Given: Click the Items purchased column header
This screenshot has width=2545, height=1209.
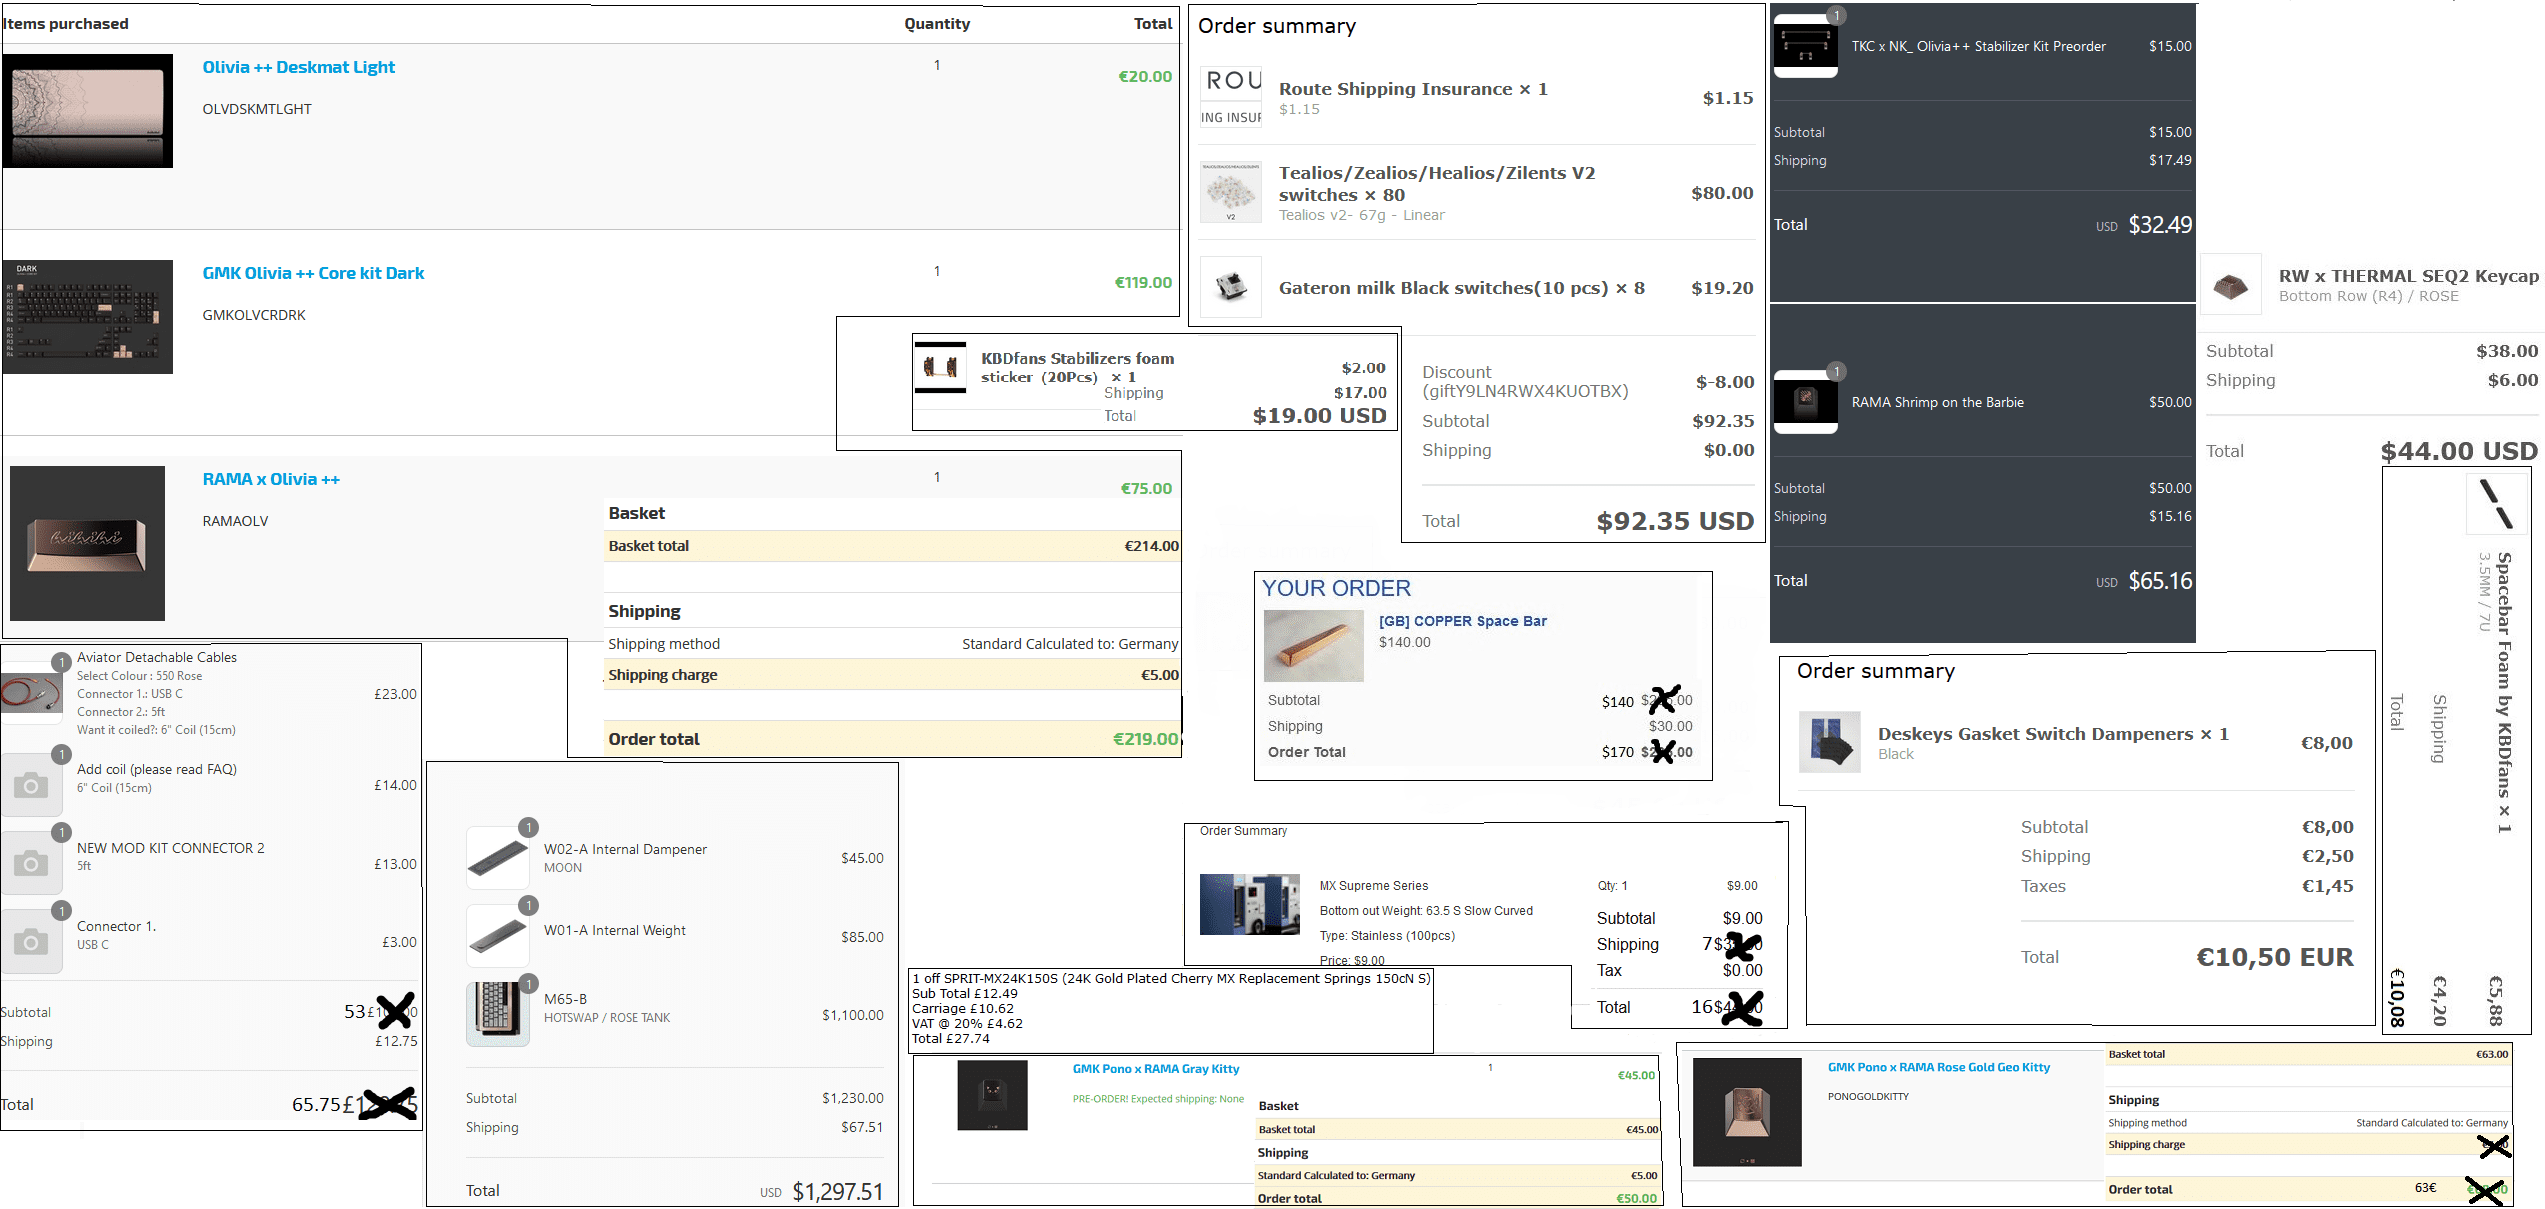Looking at the screenshot, I should pos(66,23).
